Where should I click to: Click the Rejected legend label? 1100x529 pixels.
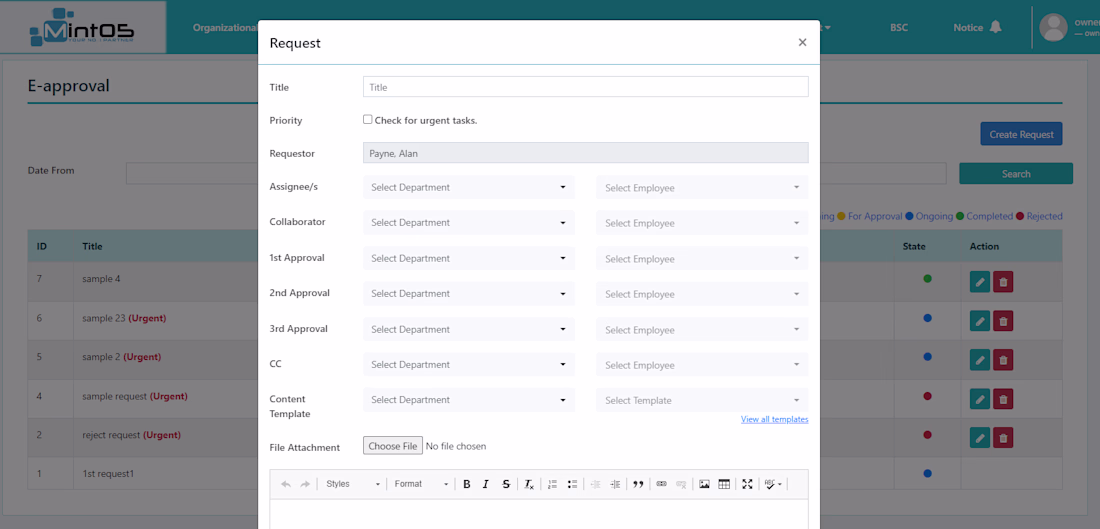[1045, 216]
